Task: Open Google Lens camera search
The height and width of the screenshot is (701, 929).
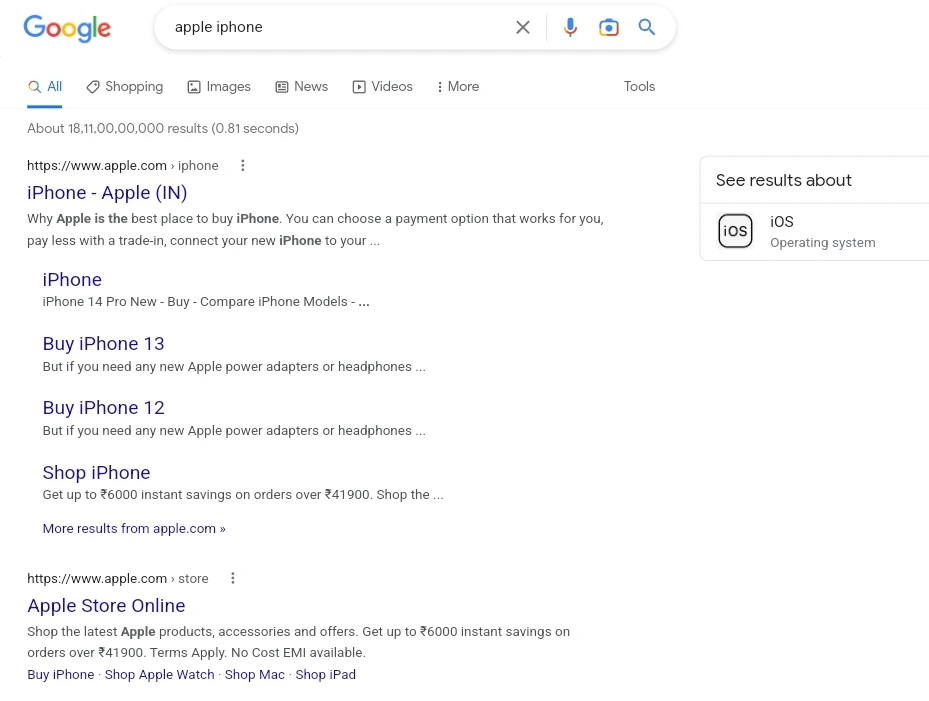Action: click(608, 27)
